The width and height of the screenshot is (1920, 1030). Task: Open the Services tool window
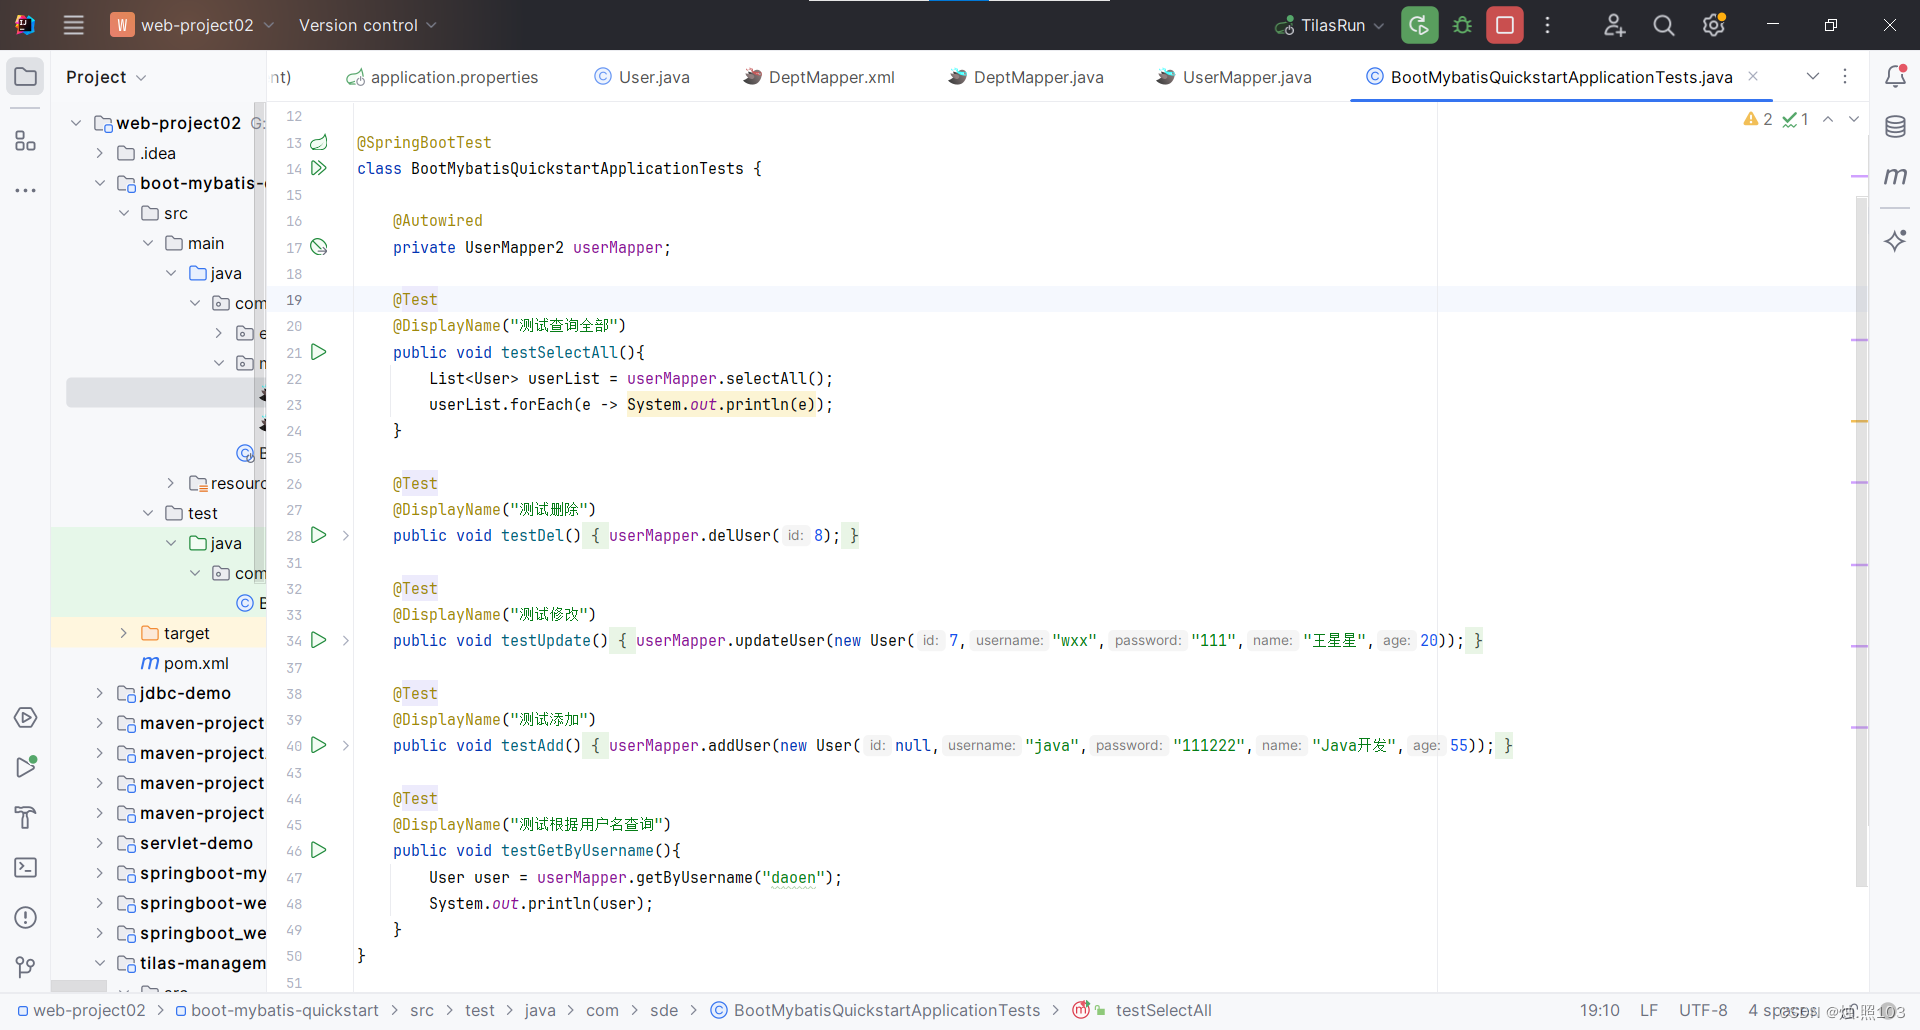click(x=26, y=718)
